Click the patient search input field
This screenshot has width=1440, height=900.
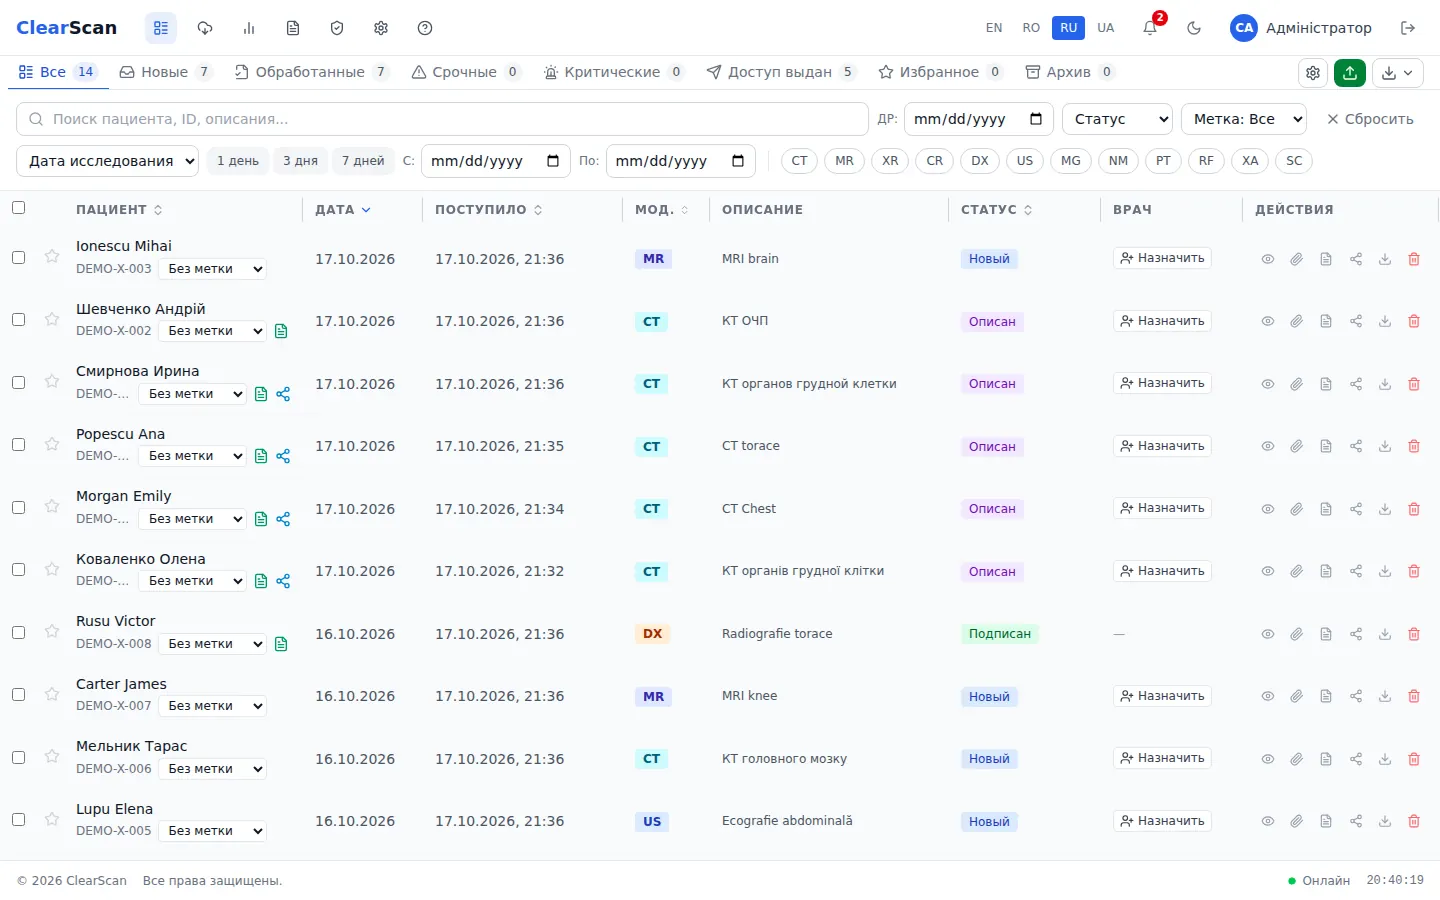[442, 119]
